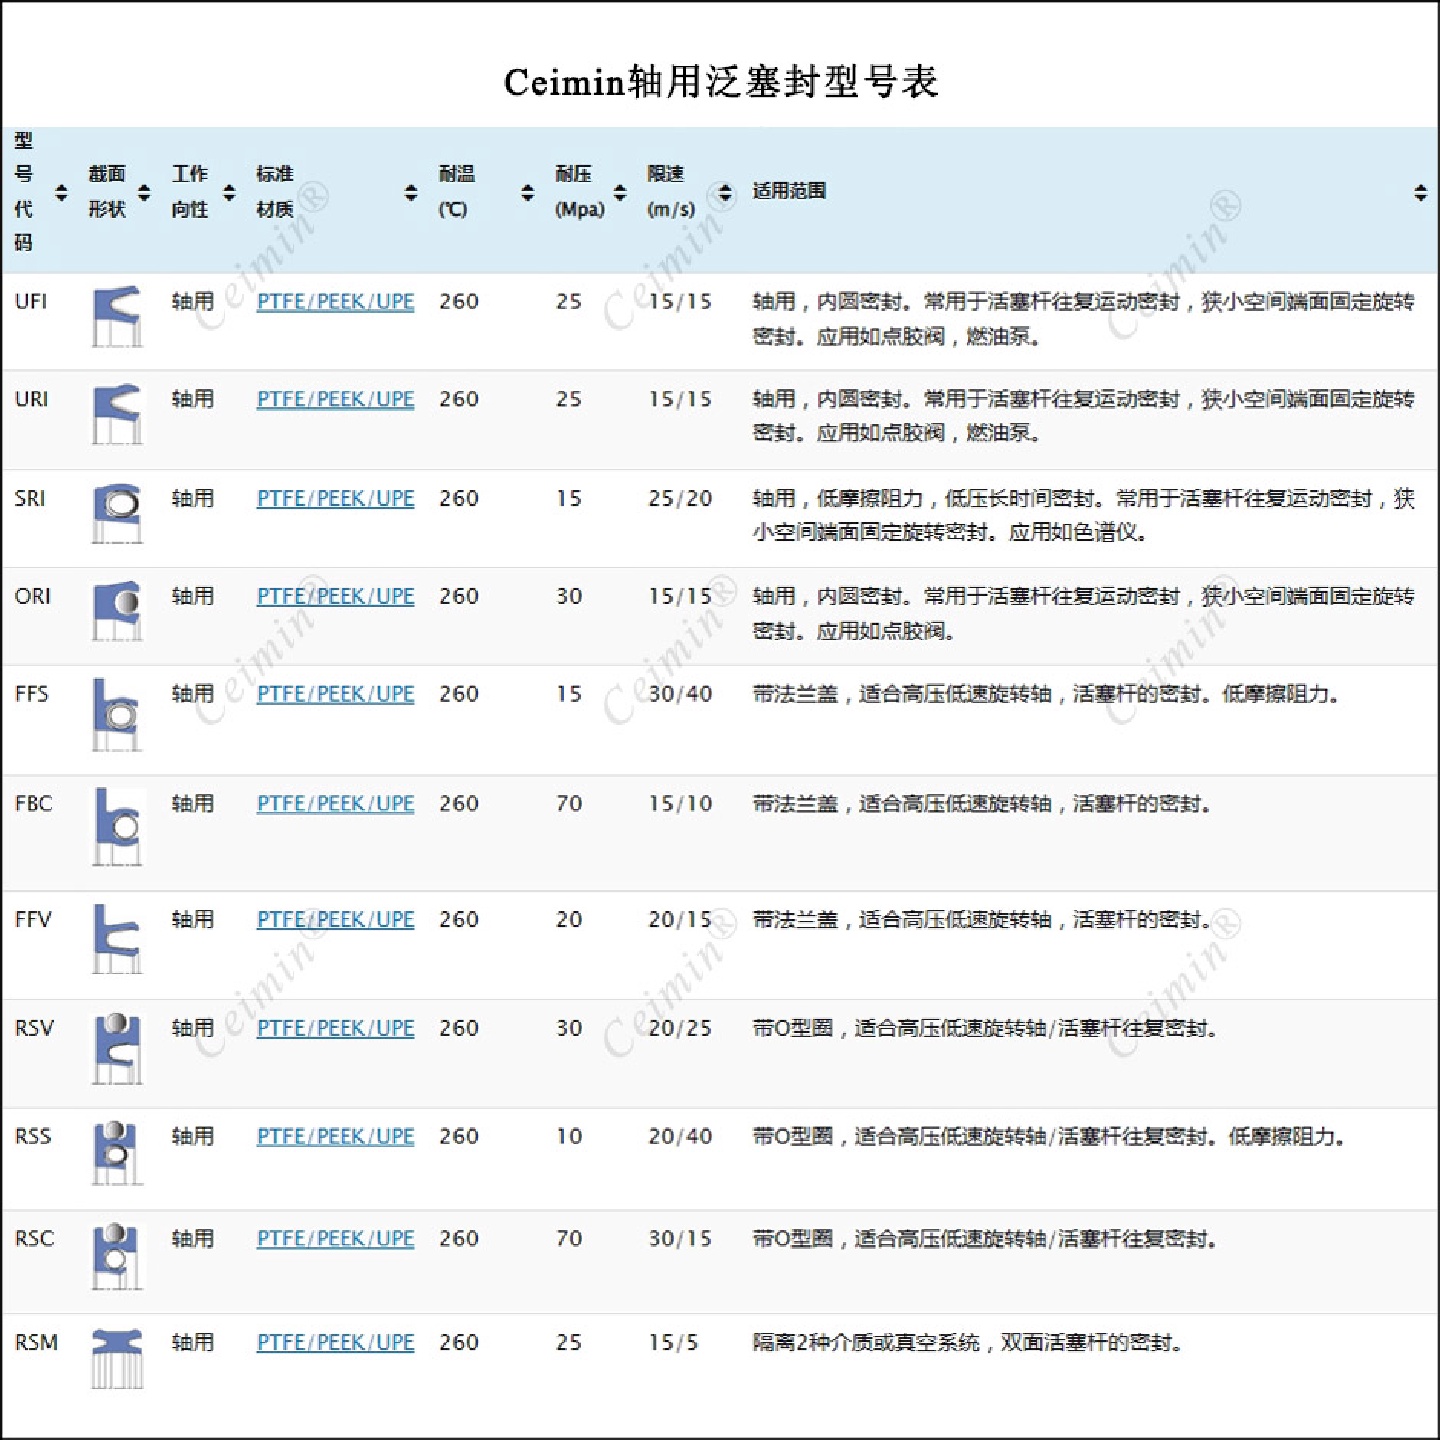Image resolution: width=1440 pixels, height=1440 pixels.
Task: Select the model code FFV
Action: (x=33, y=920)
